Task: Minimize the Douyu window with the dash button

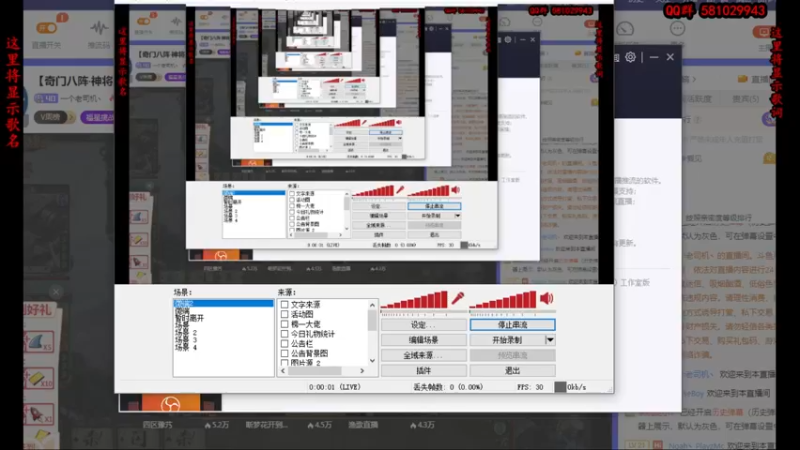Action: pos(654,57)
